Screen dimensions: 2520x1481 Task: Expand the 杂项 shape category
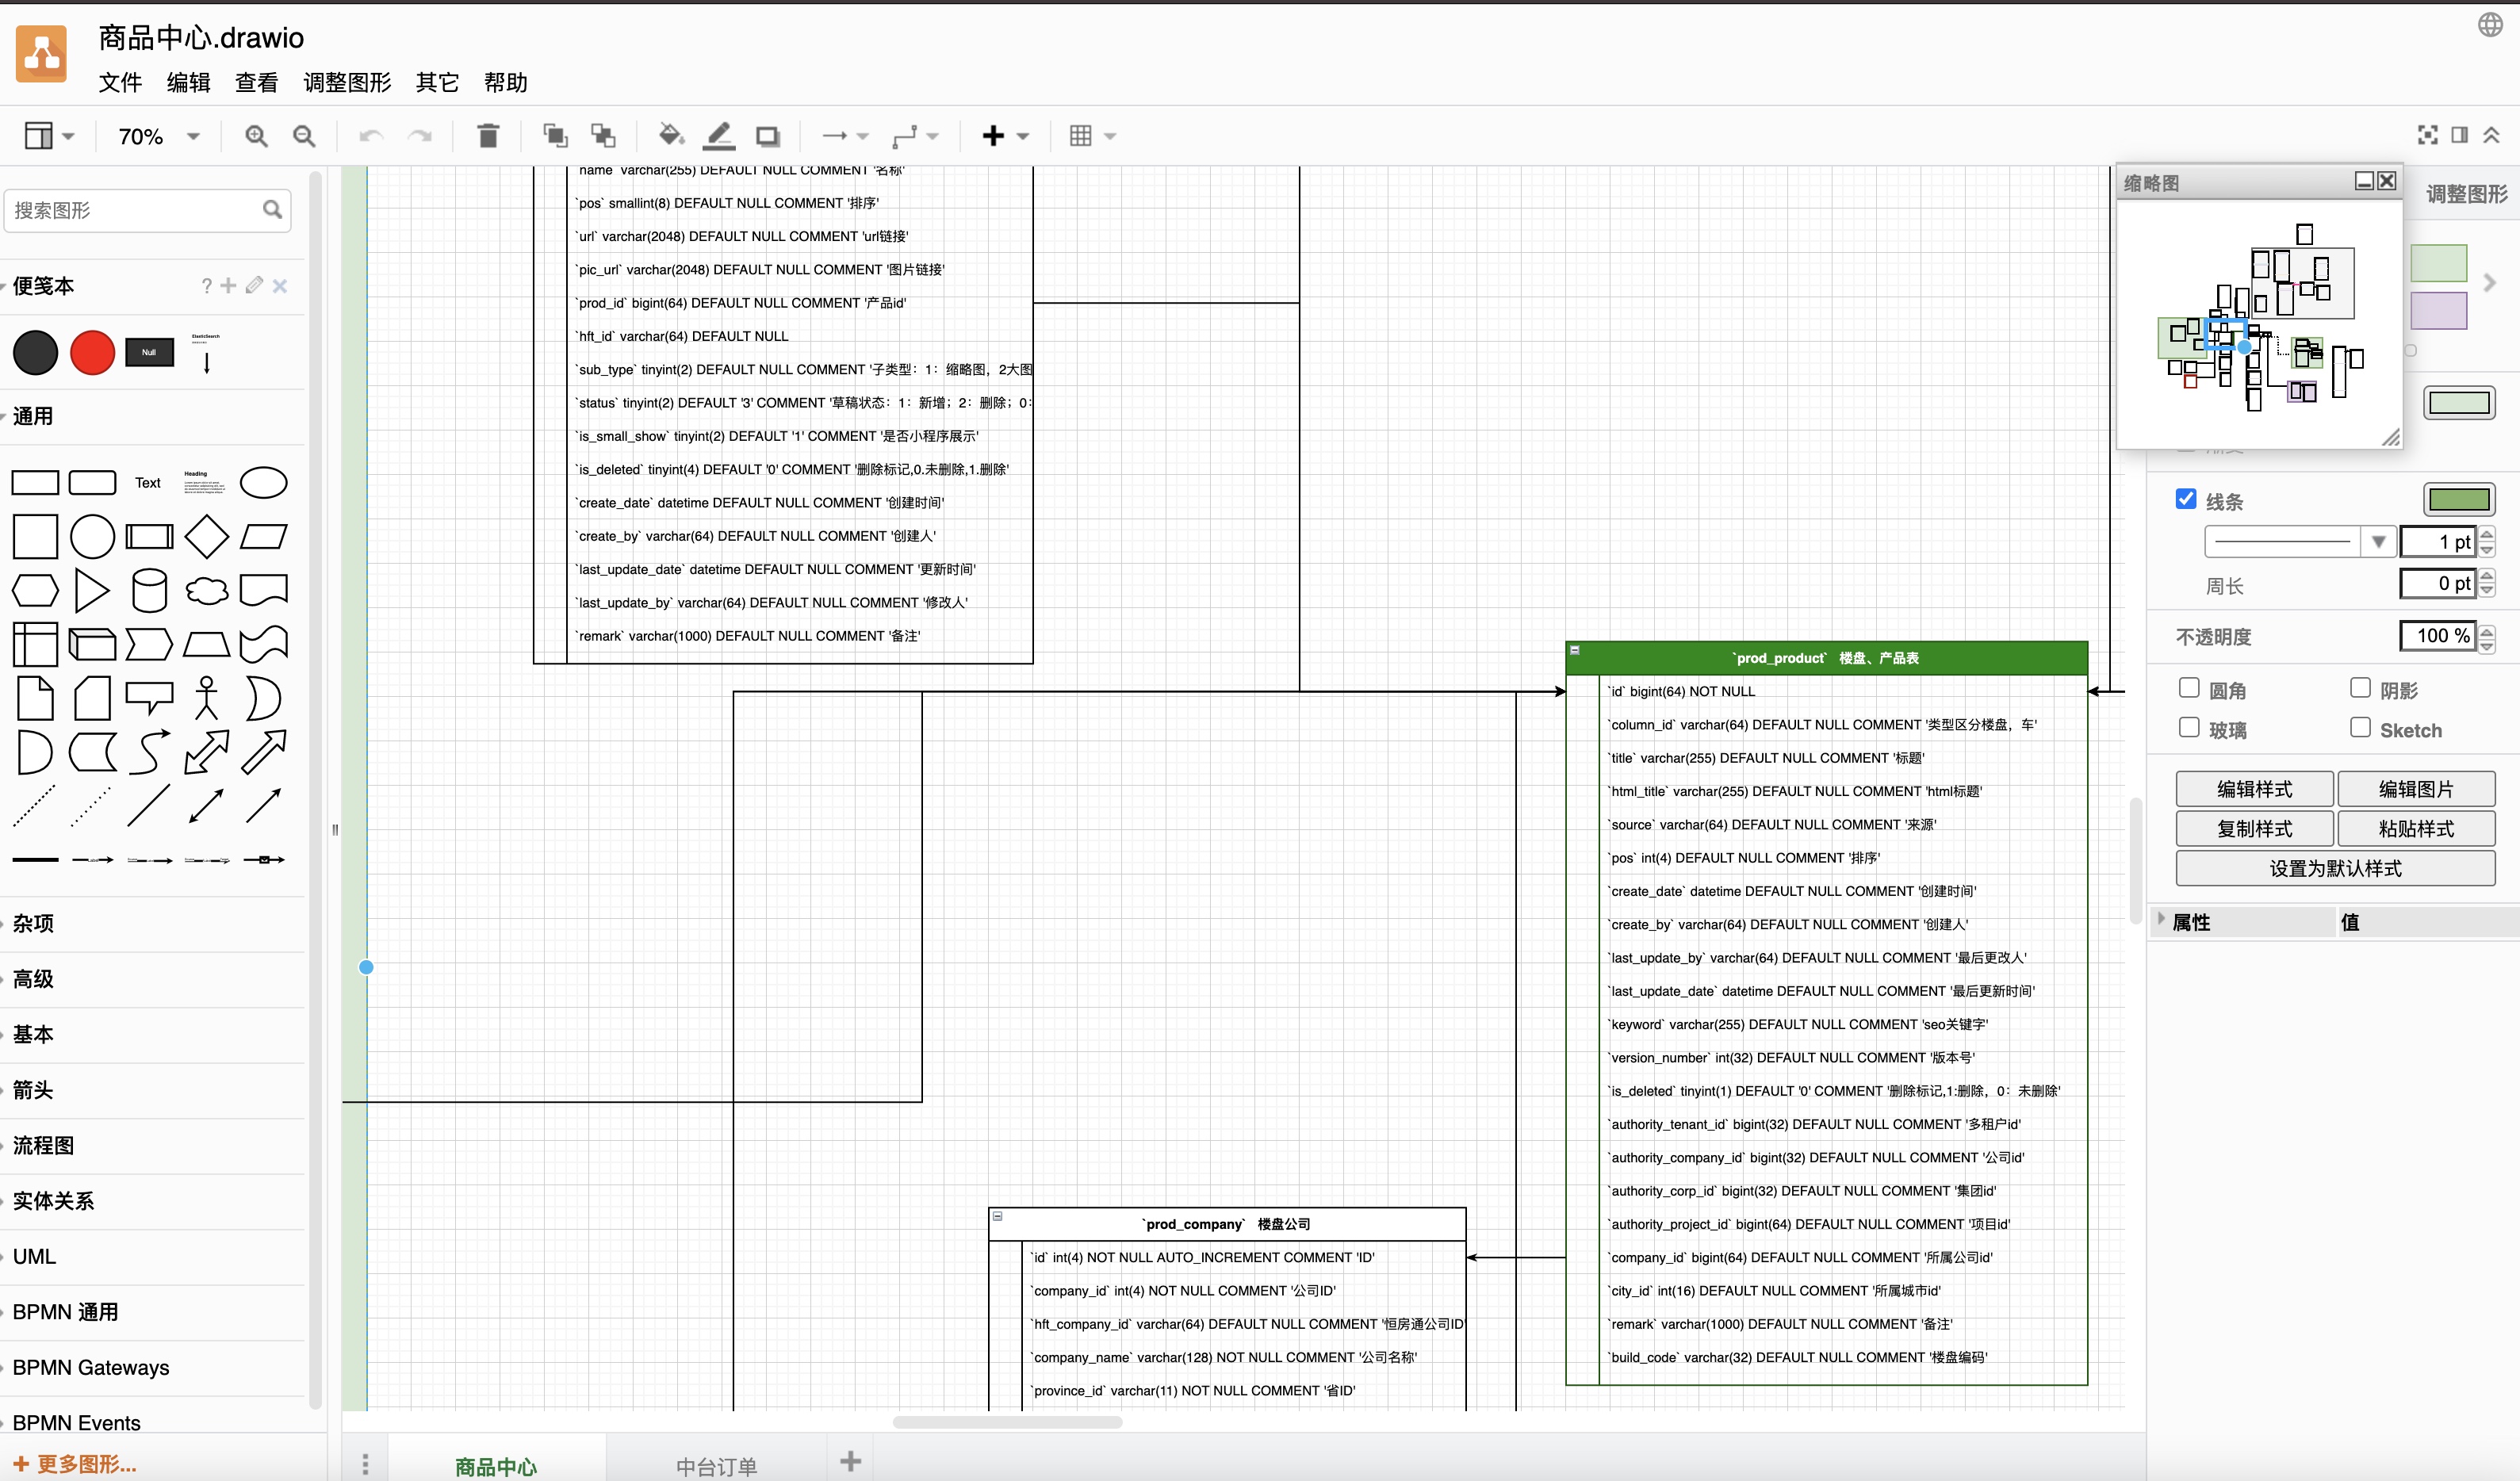(x=33, y=924)
